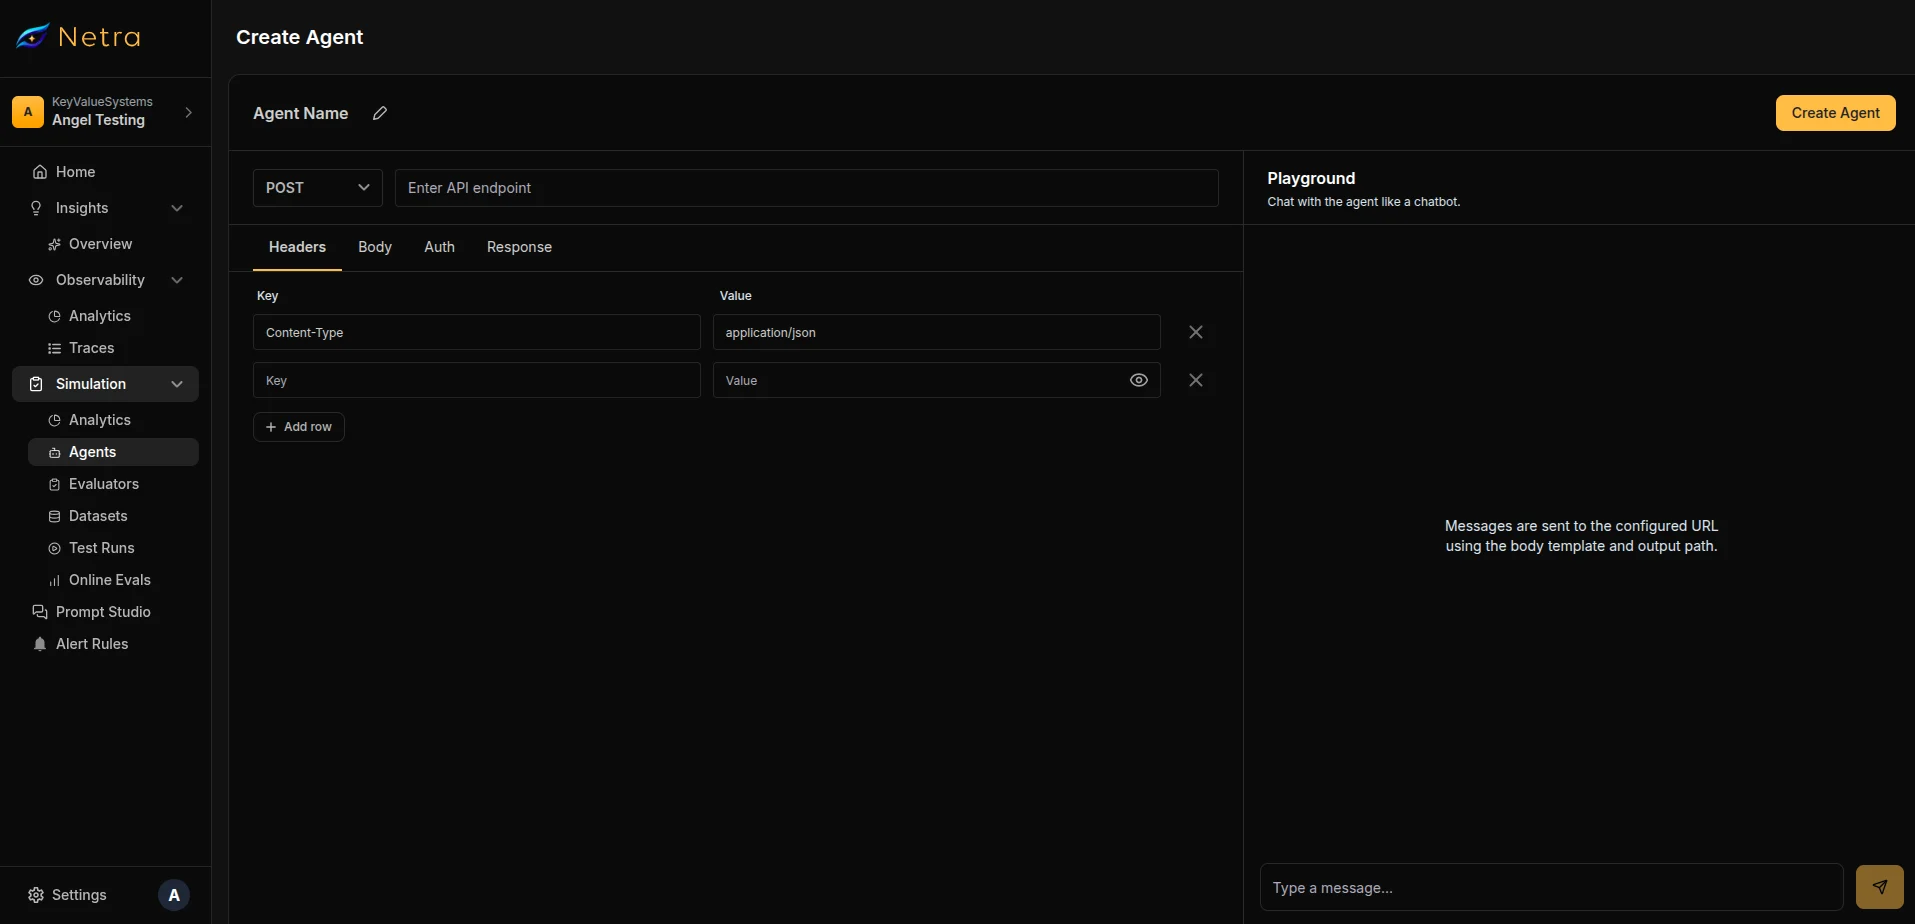This screenshot has height=924, width=1915.
Task: Collapse the Observability chevron
Action: [177, 280]
